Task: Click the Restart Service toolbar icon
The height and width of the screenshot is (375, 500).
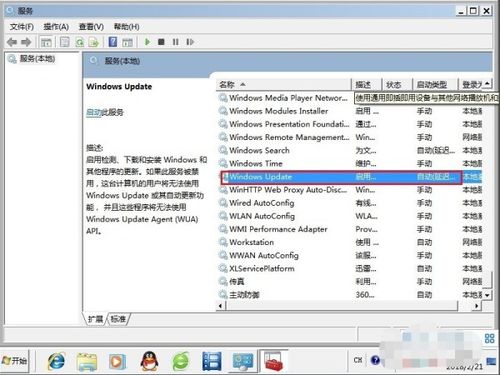Action: [x=190, y=42]
